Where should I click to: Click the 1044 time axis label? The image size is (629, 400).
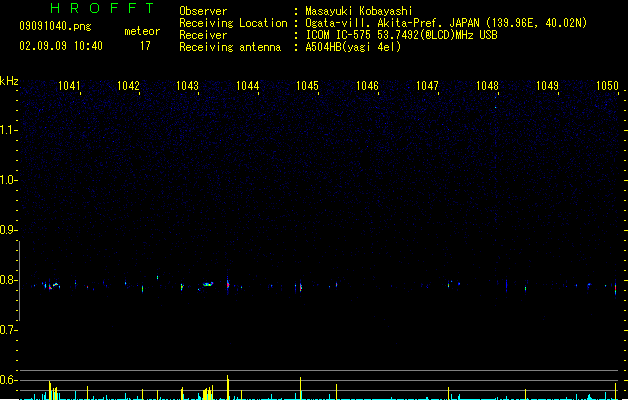pos(248,86)
